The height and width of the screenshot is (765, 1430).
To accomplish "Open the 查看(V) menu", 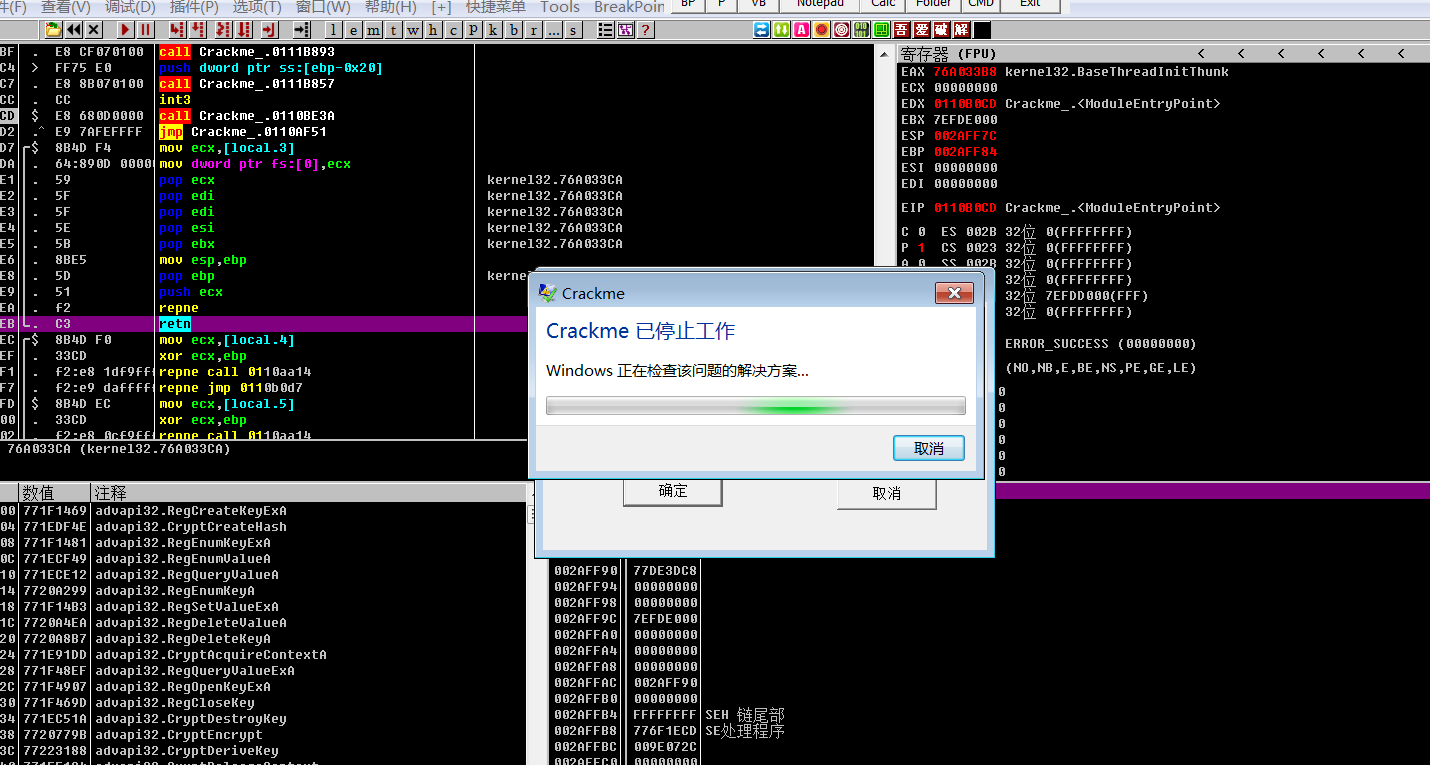I will click(x=65, y=7).
